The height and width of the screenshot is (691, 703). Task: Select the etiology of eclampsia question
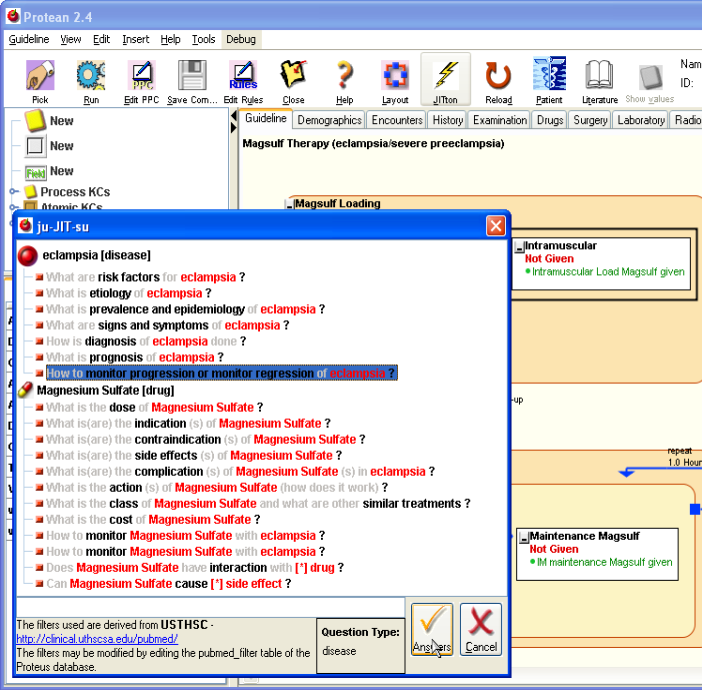(129, 293)
